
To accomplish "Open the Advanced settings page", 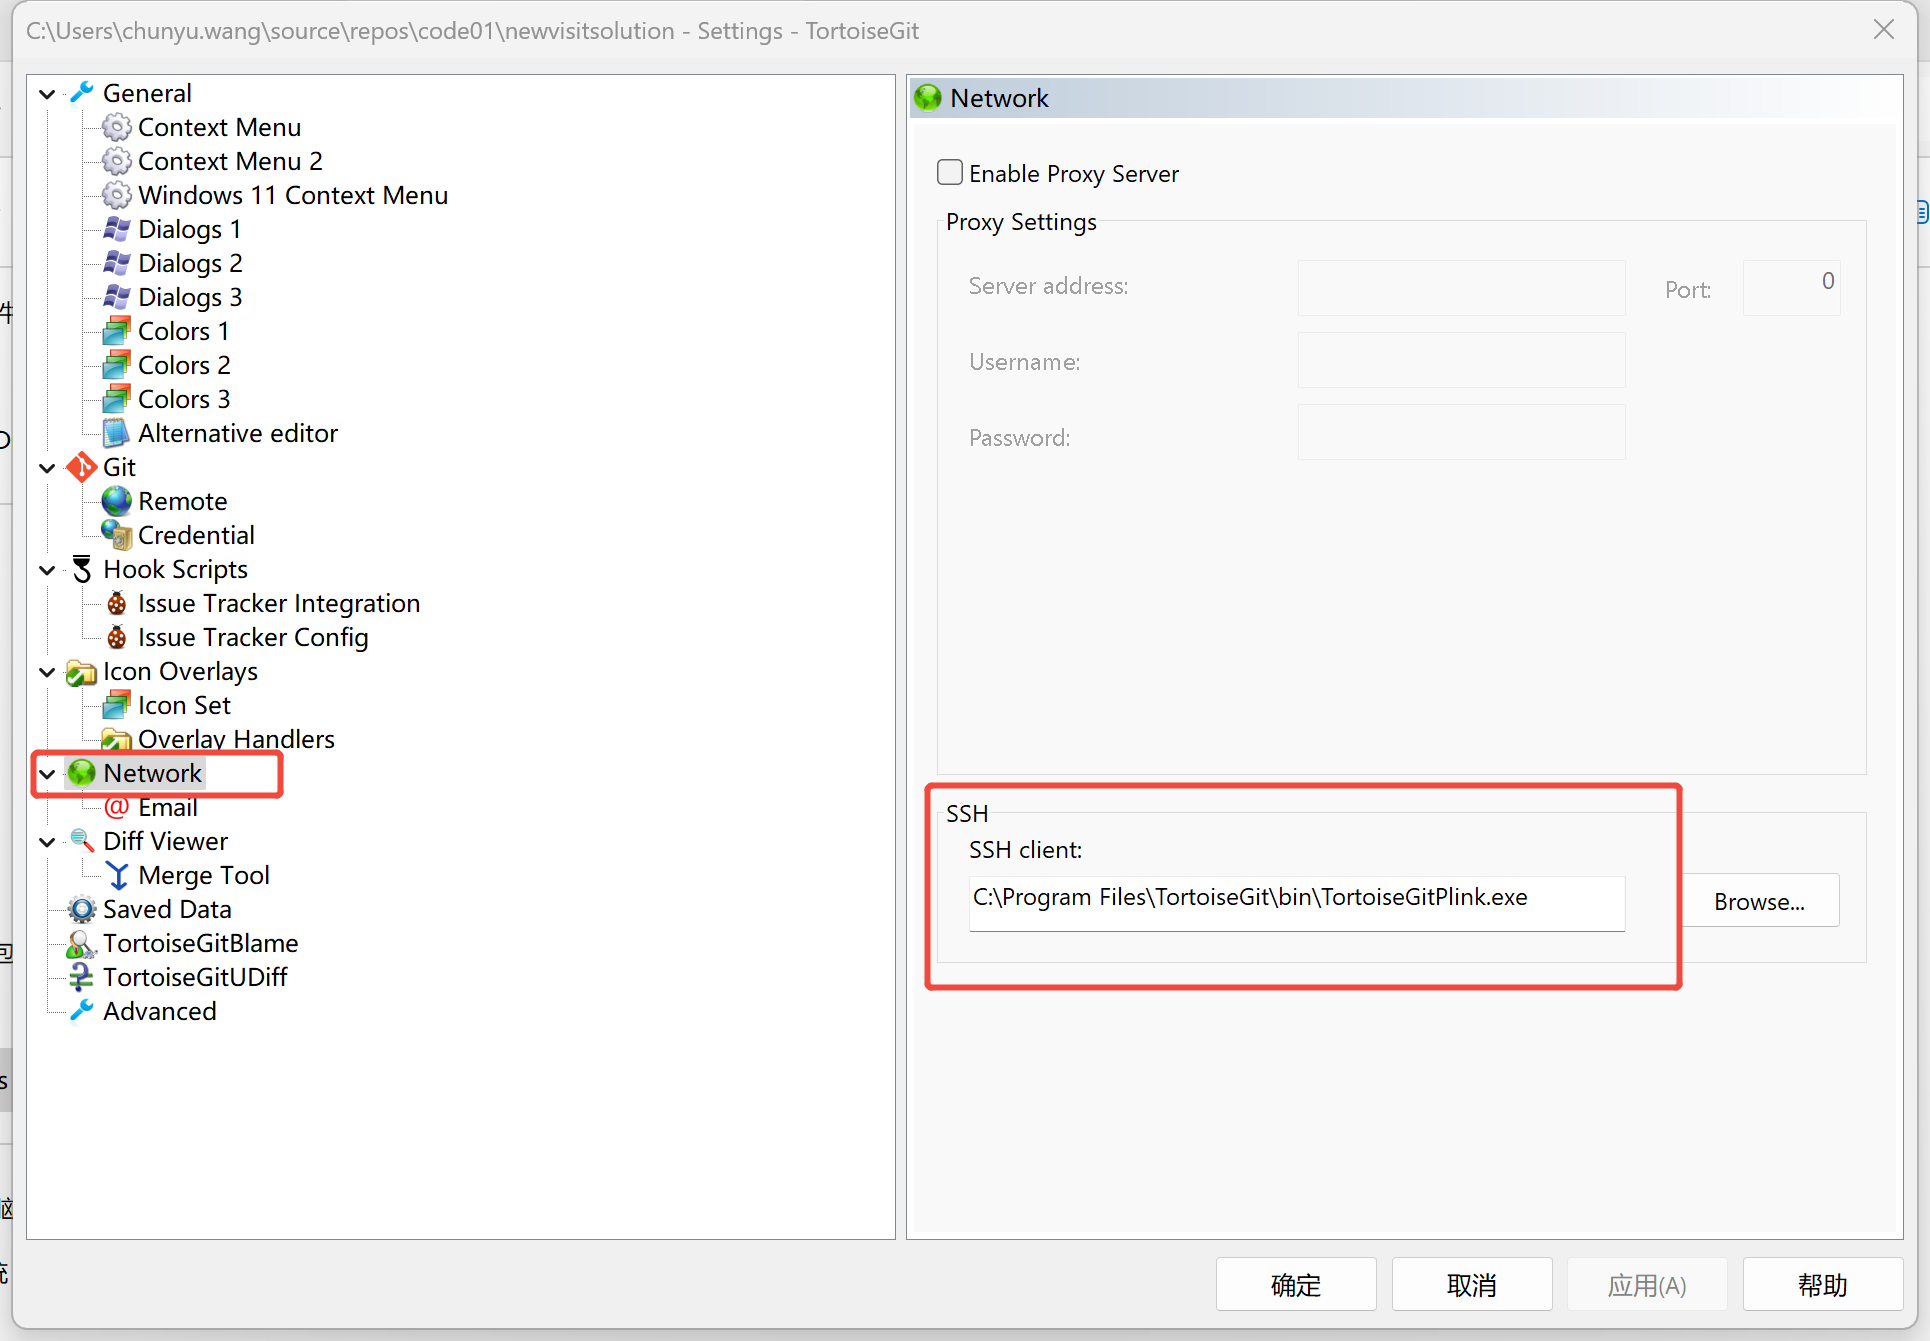I will [x=159, y=1011].
